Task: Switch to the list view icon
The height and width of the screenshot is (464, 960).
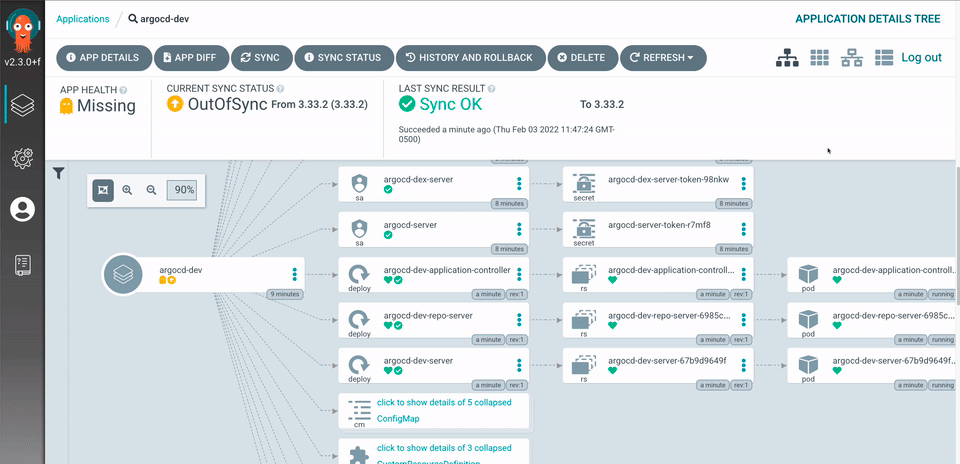Action: pyautogui.click(x=884, y=58)
